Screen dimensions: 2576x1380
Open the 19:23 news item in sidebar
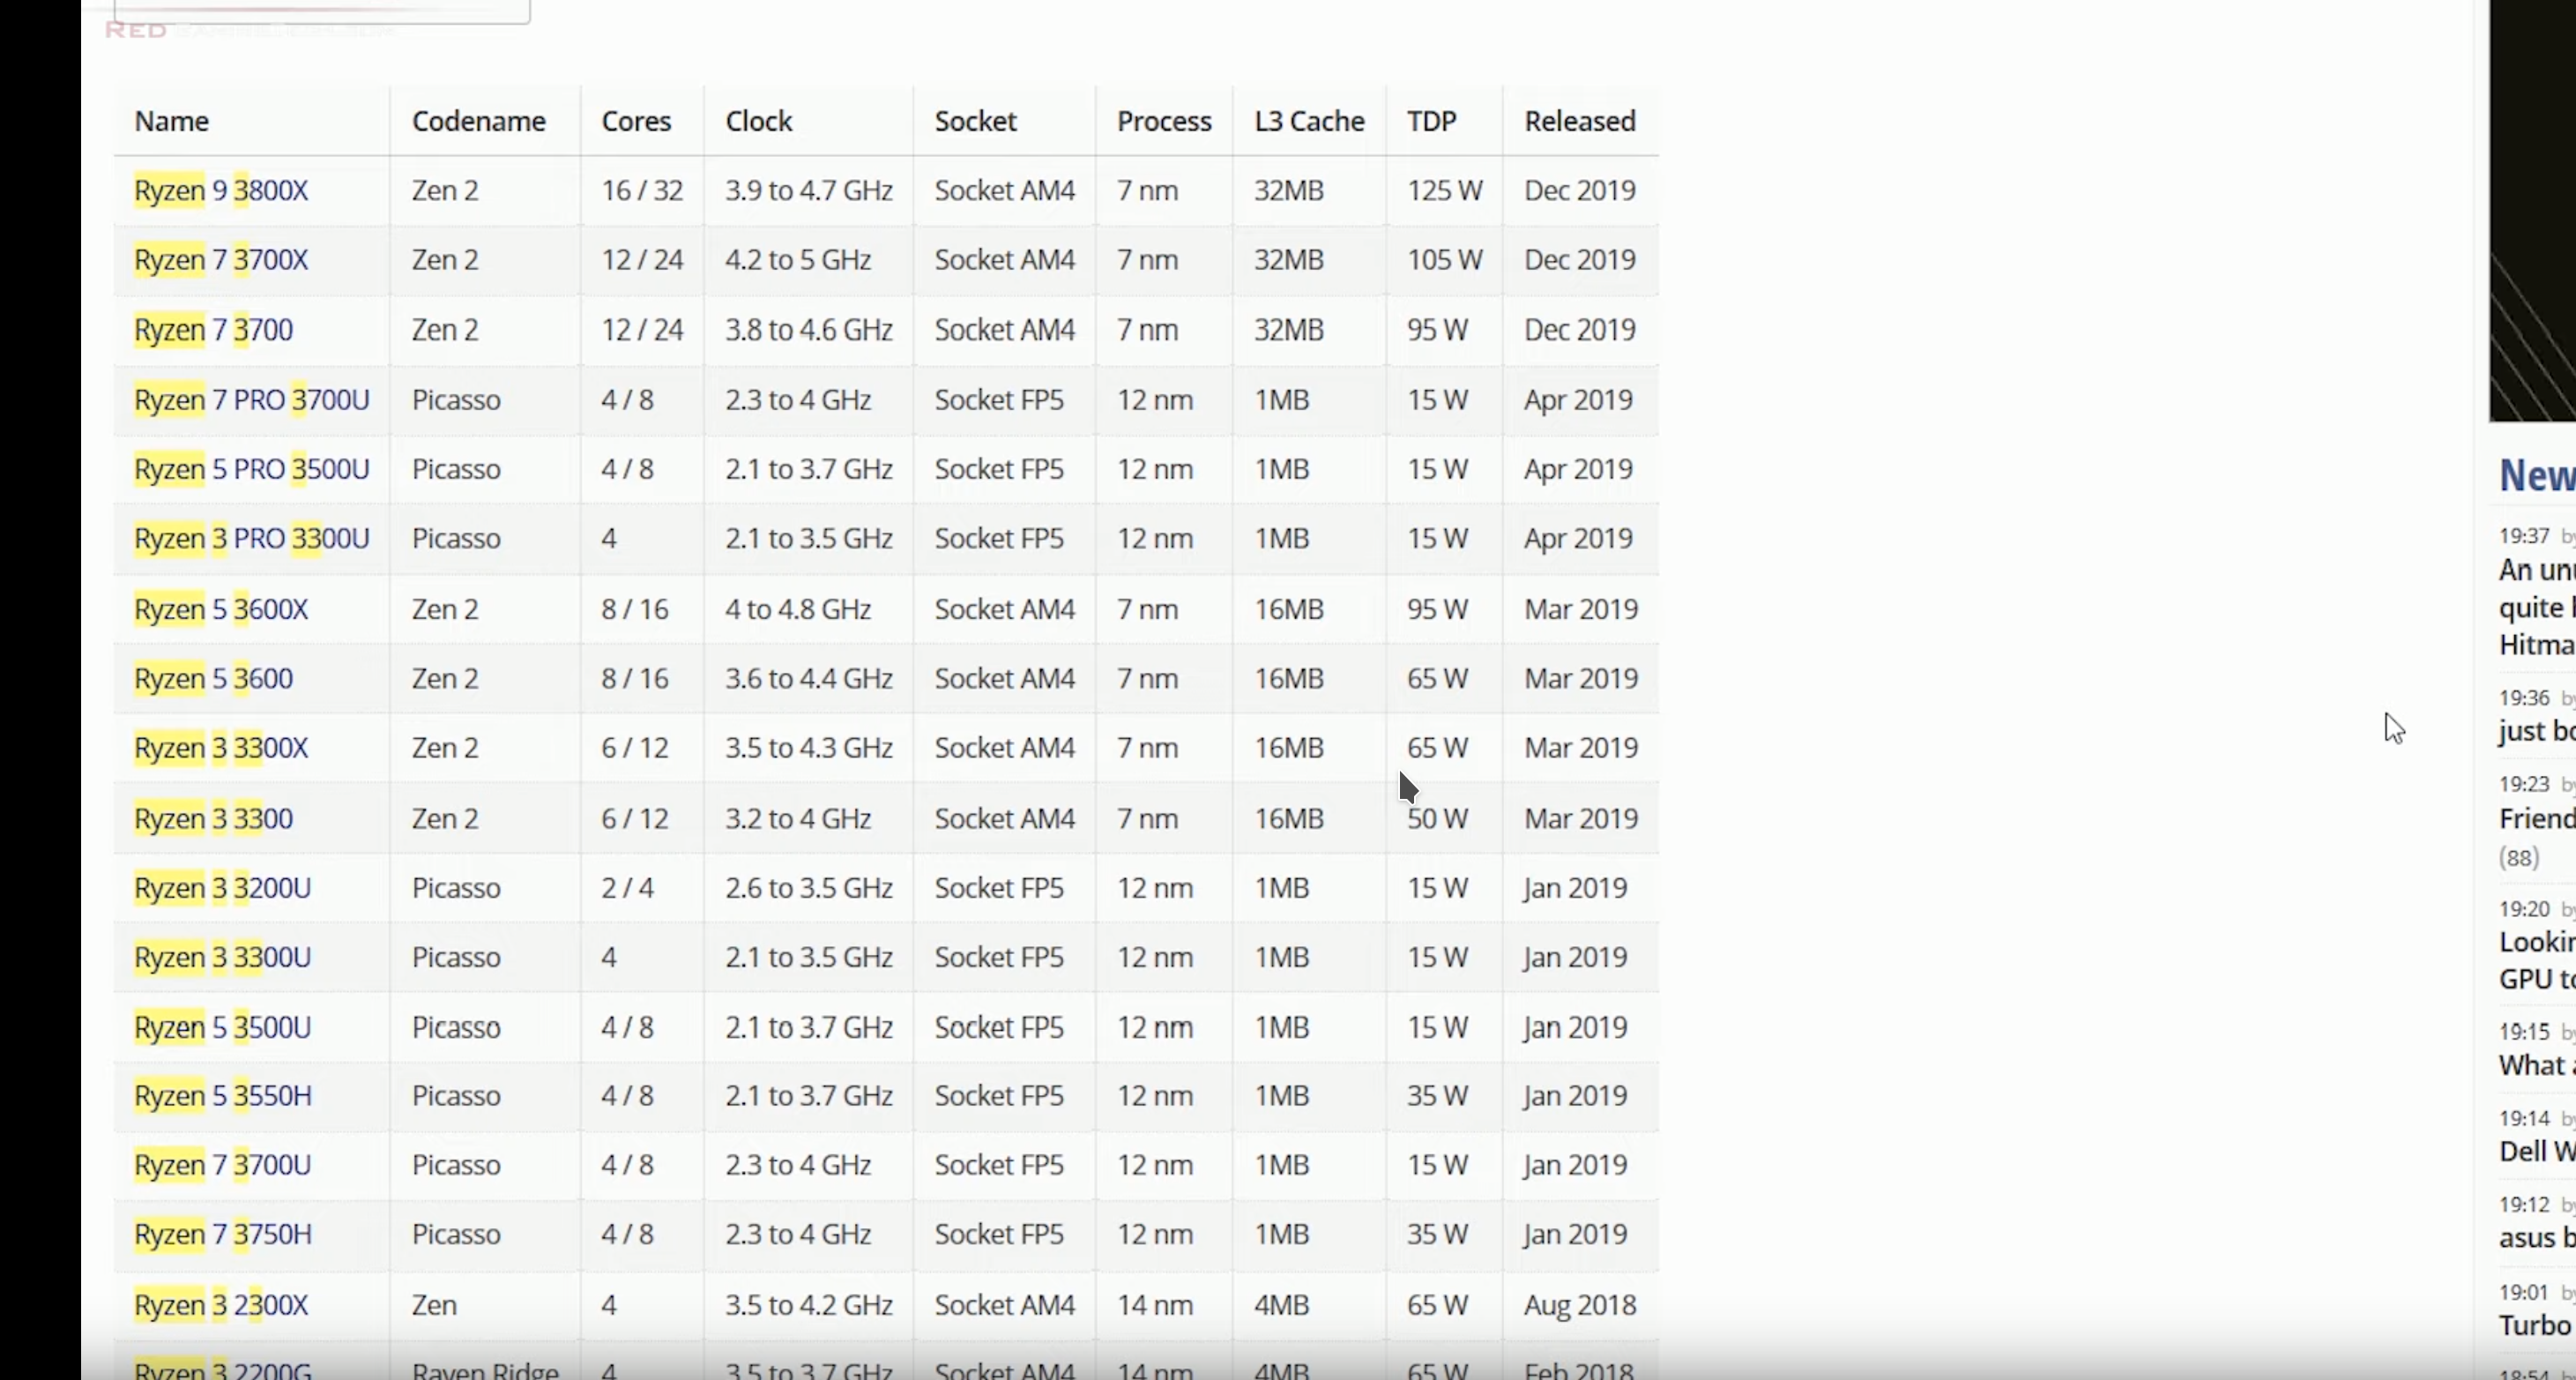2537,819
